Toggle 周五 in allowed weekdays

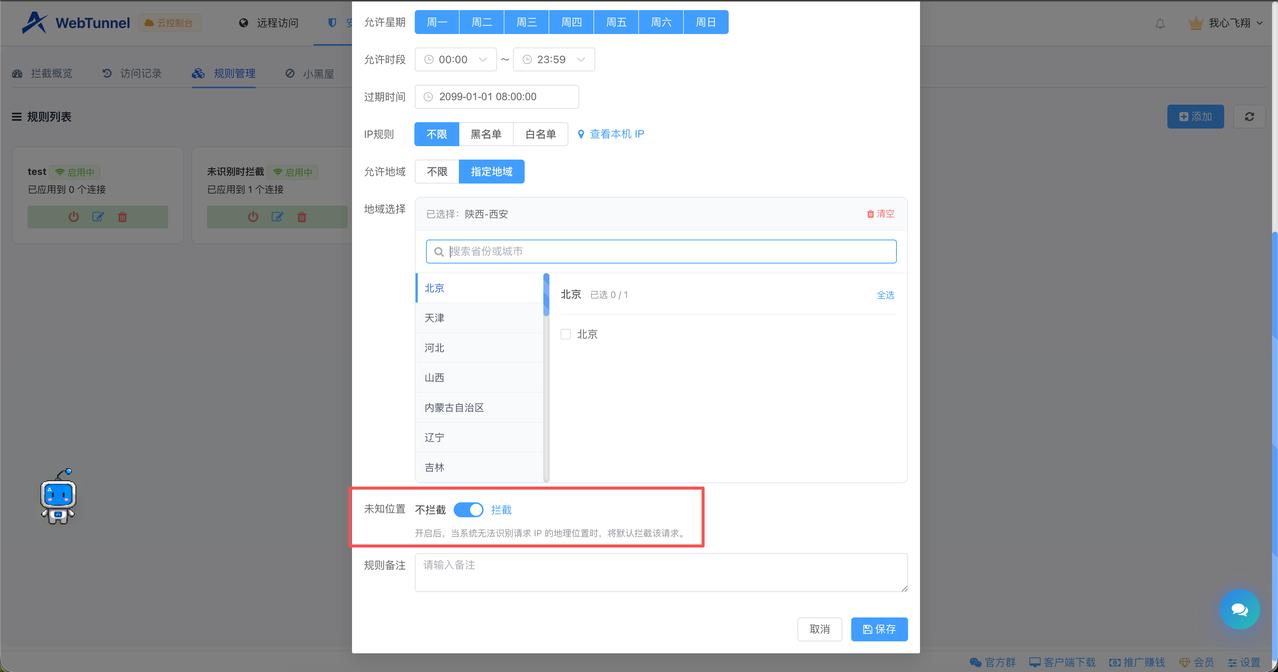(616, 22)
